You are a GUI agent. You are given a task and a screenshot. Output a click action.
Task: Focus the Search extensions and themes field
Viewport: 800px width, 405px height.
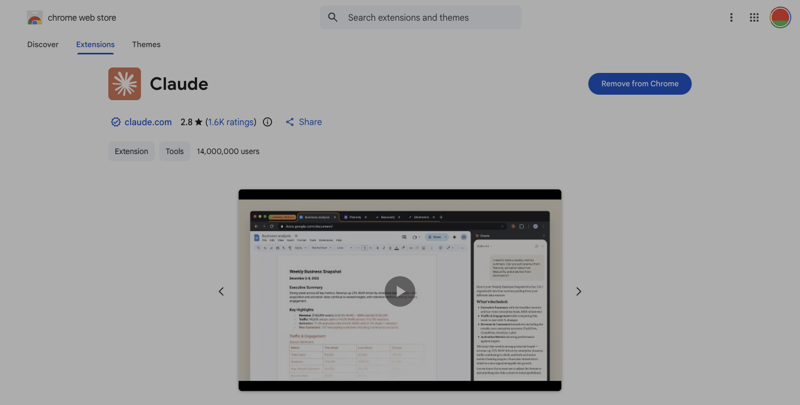tap(420, 17)
